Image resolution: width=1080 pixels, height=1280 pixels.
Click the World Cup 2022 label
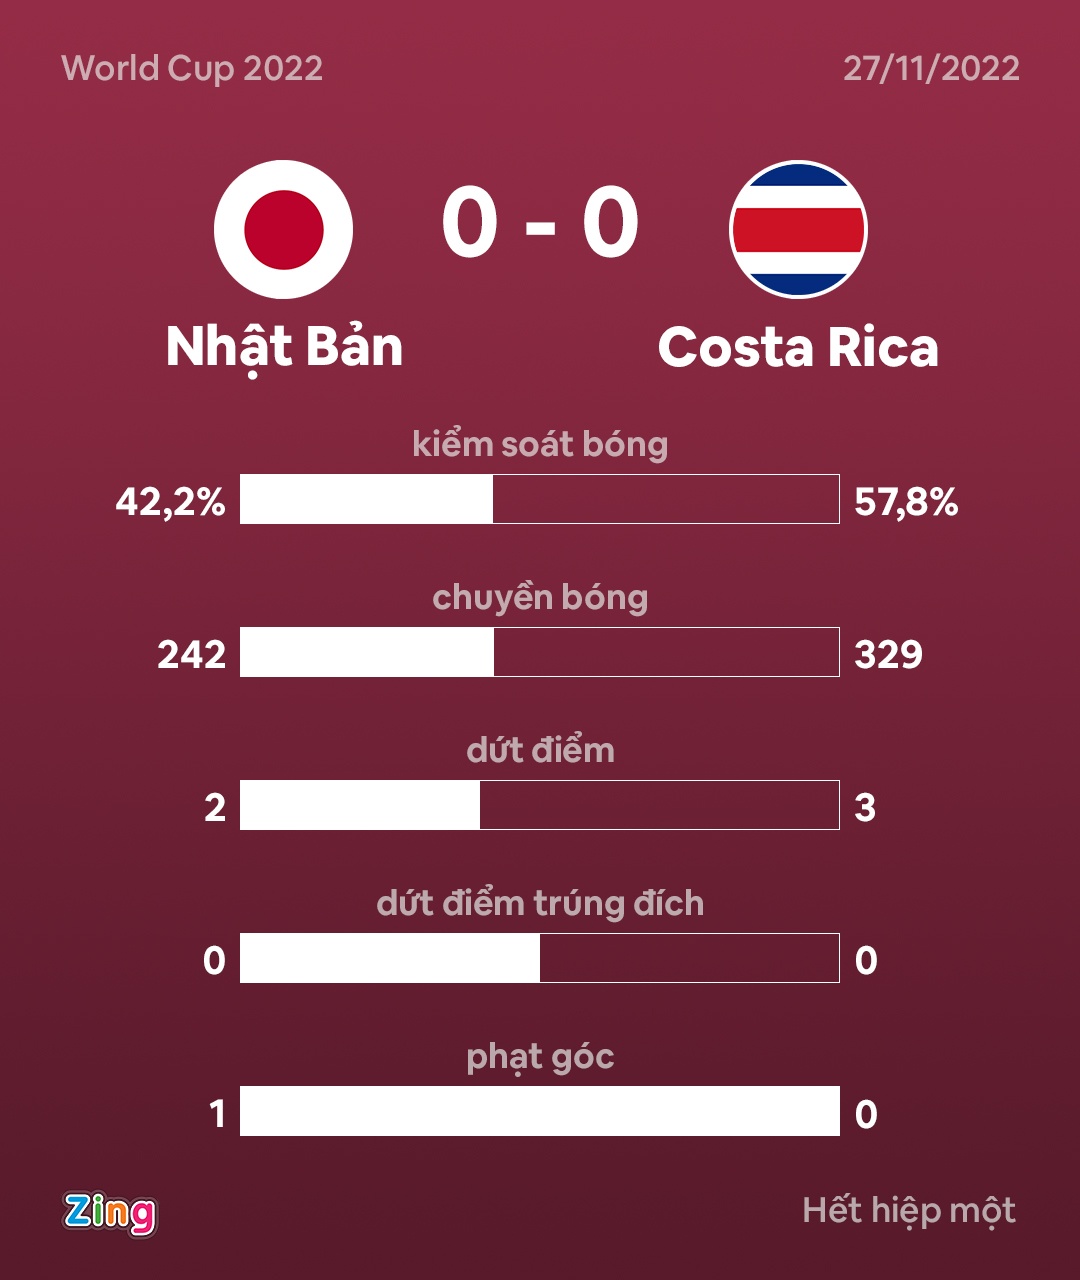pyautogui.click(x=192, y=69)
